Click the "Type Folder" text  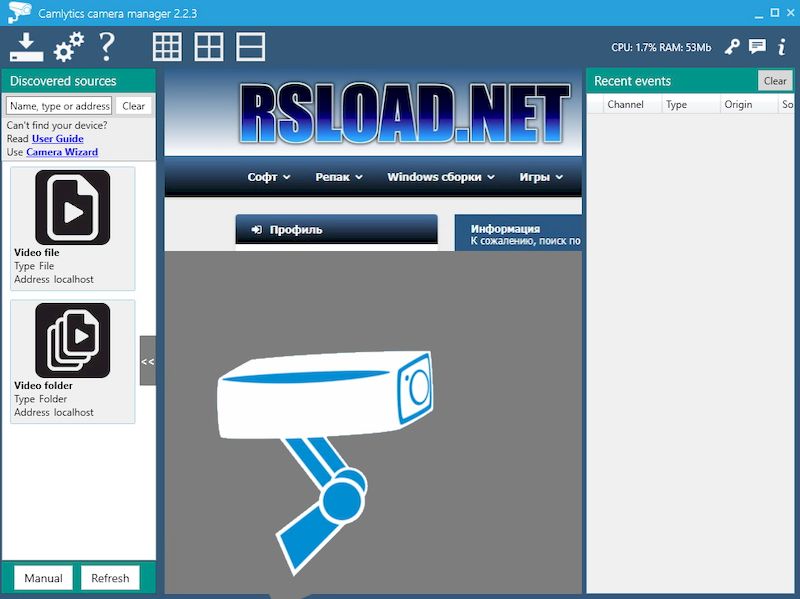tap(40, 399)
